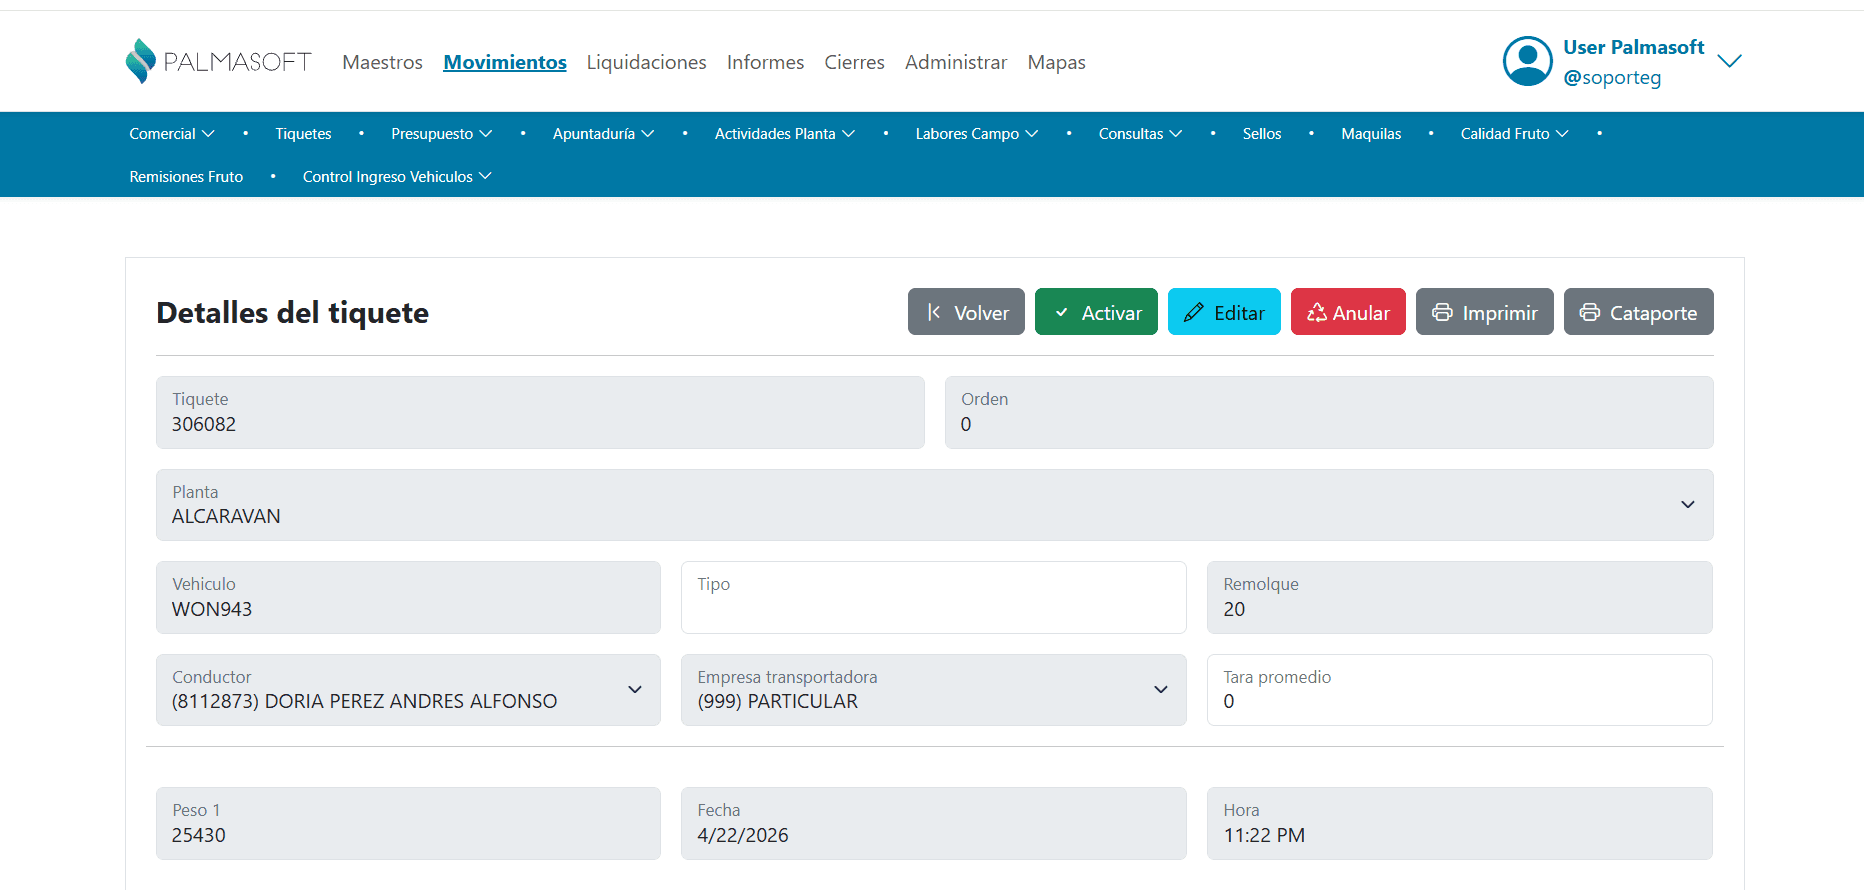Expand the Empresa transportadora dropdown
The width and height of the screenshot is (1864, 890).
[x=1160, y=690]
